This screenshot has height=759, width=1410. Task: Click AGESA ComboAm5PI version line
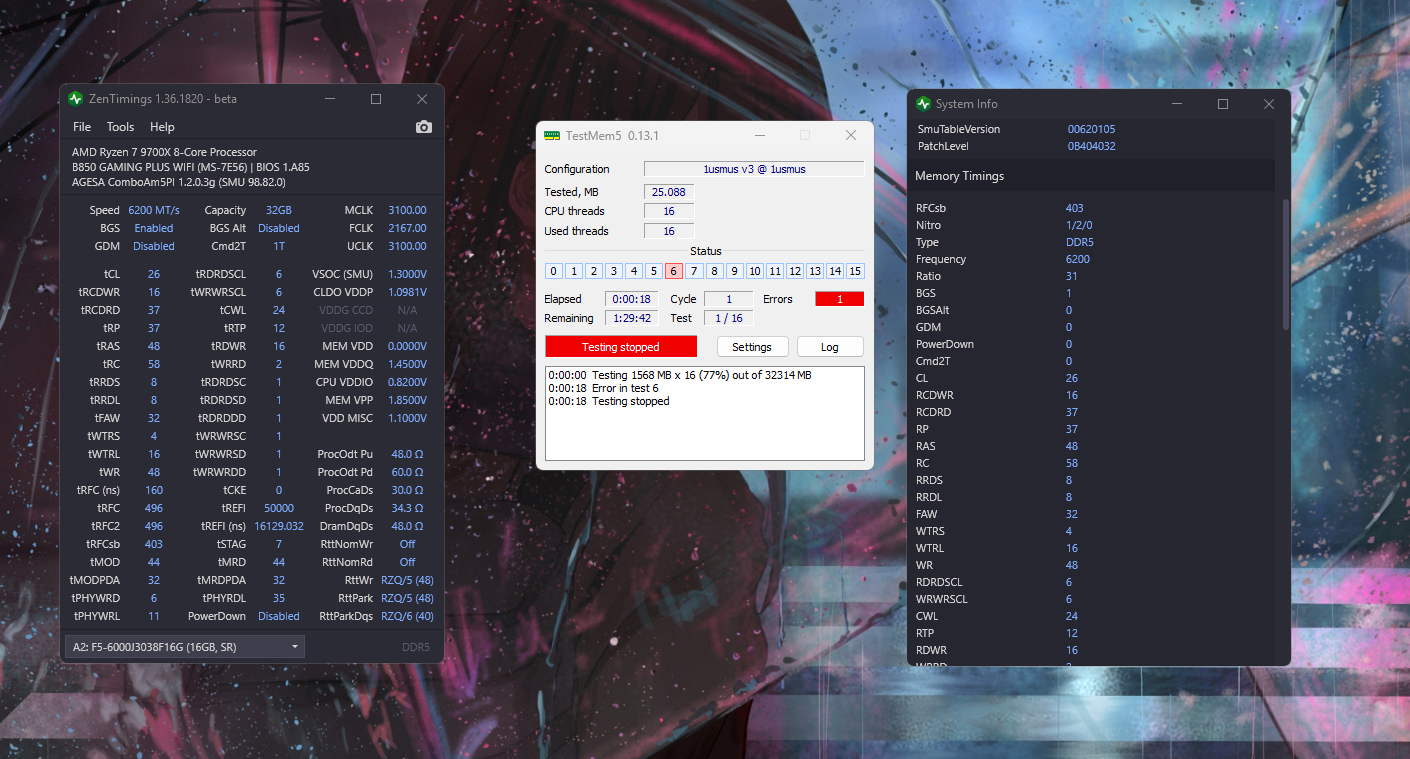[x=179, y=182]
